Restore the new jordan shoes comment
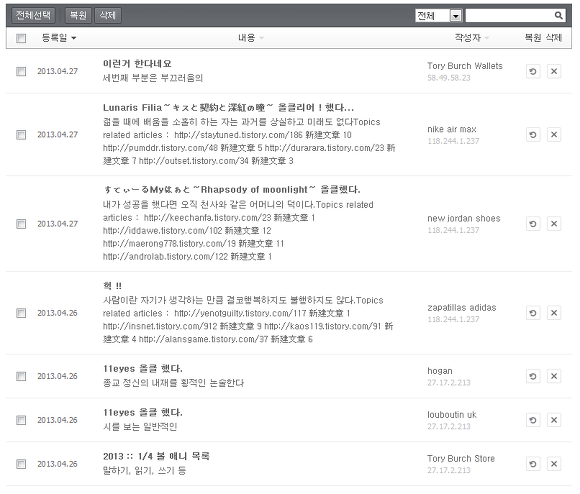Viewport: 580px width, 494px height. click(533, 224)
